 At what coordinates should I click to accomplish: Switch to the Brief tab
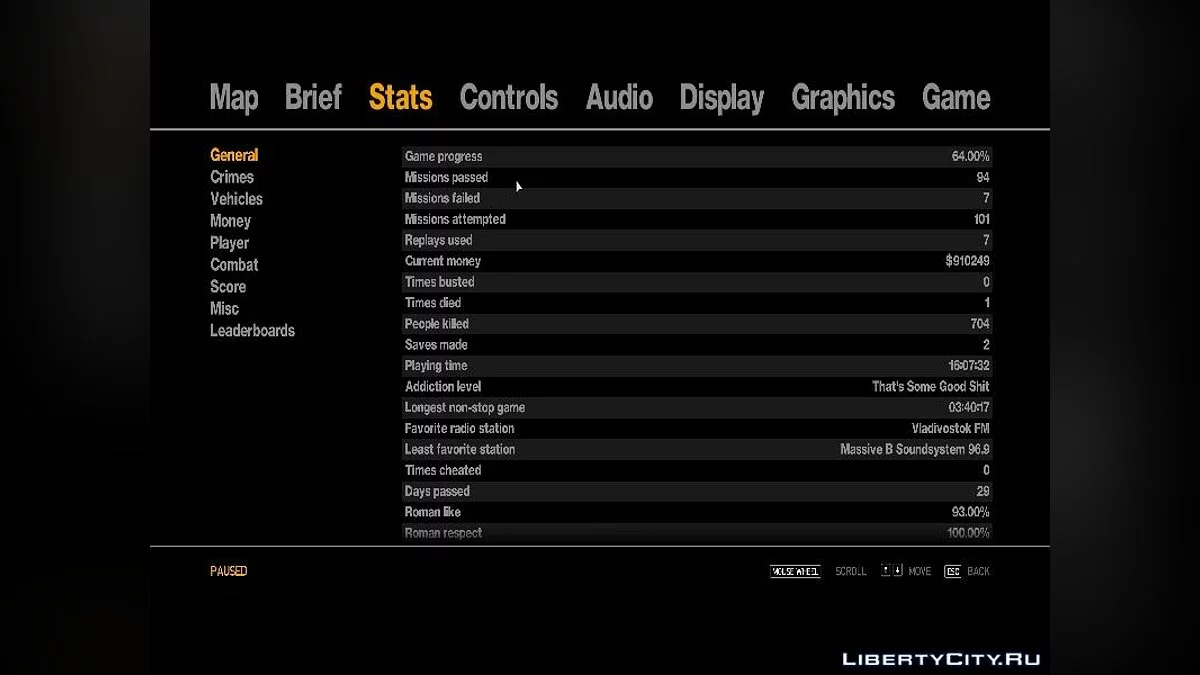click(x=313, y=98)
